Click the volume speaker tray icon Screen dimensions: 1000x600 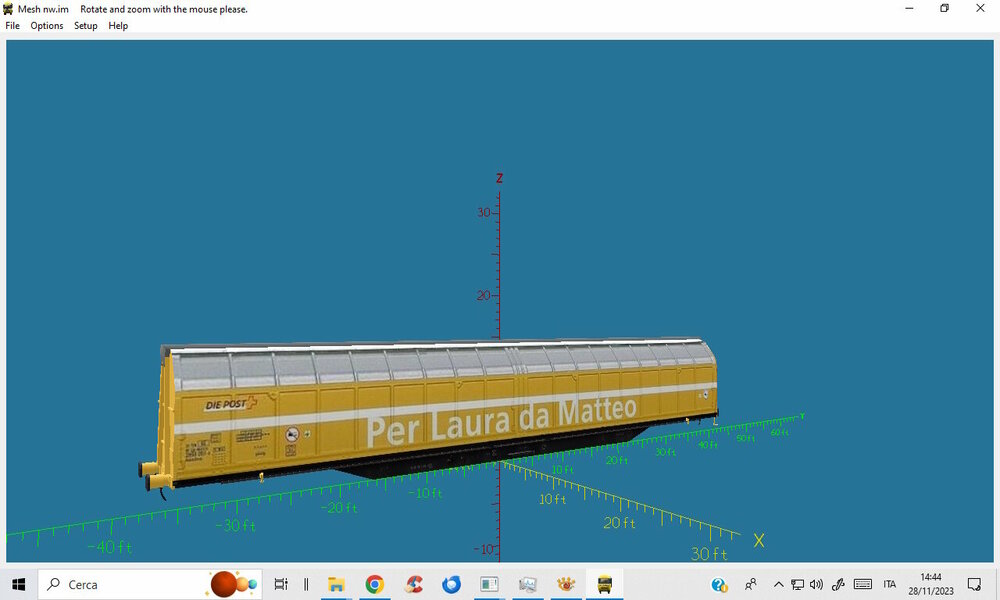click(x=816, y=584)
